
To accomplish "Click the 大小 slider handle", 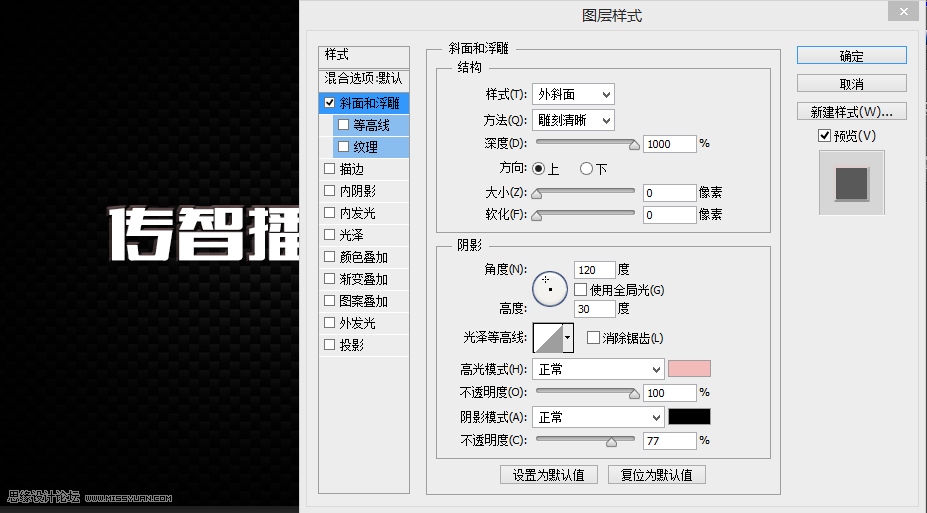I will tap(537, 193).
